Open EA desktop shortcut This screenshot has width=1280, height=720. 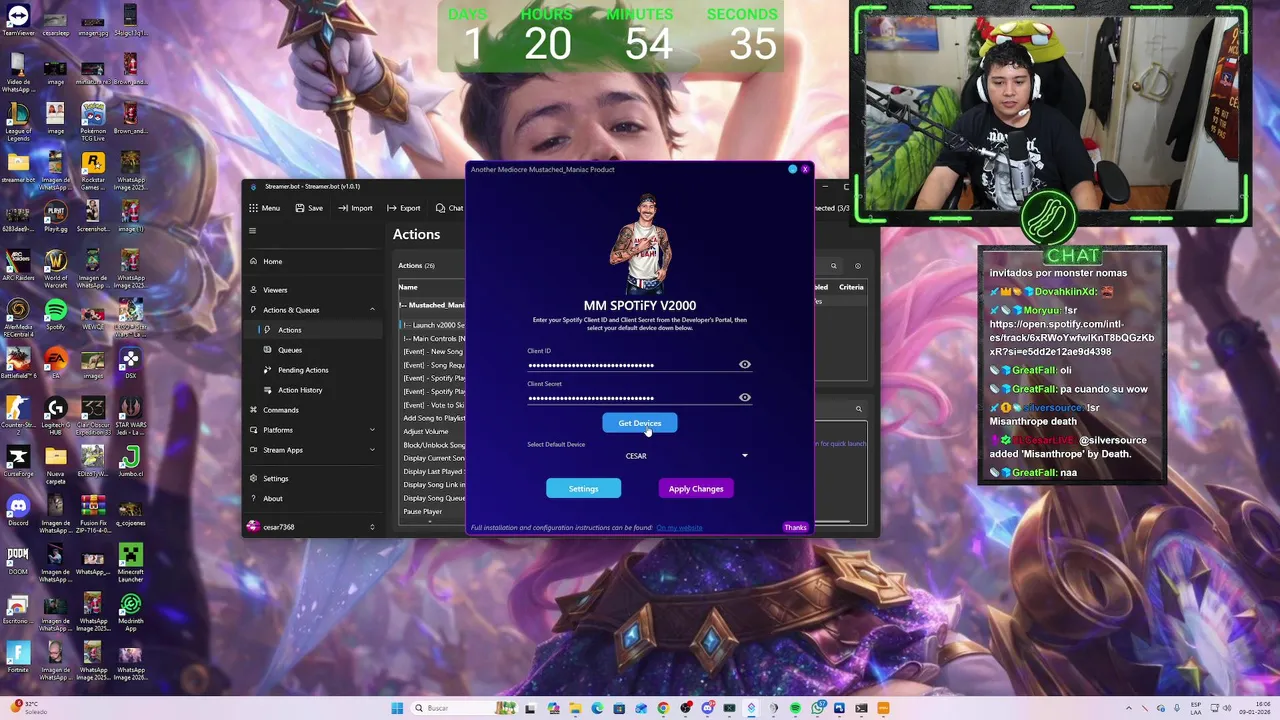click(55, 362)
